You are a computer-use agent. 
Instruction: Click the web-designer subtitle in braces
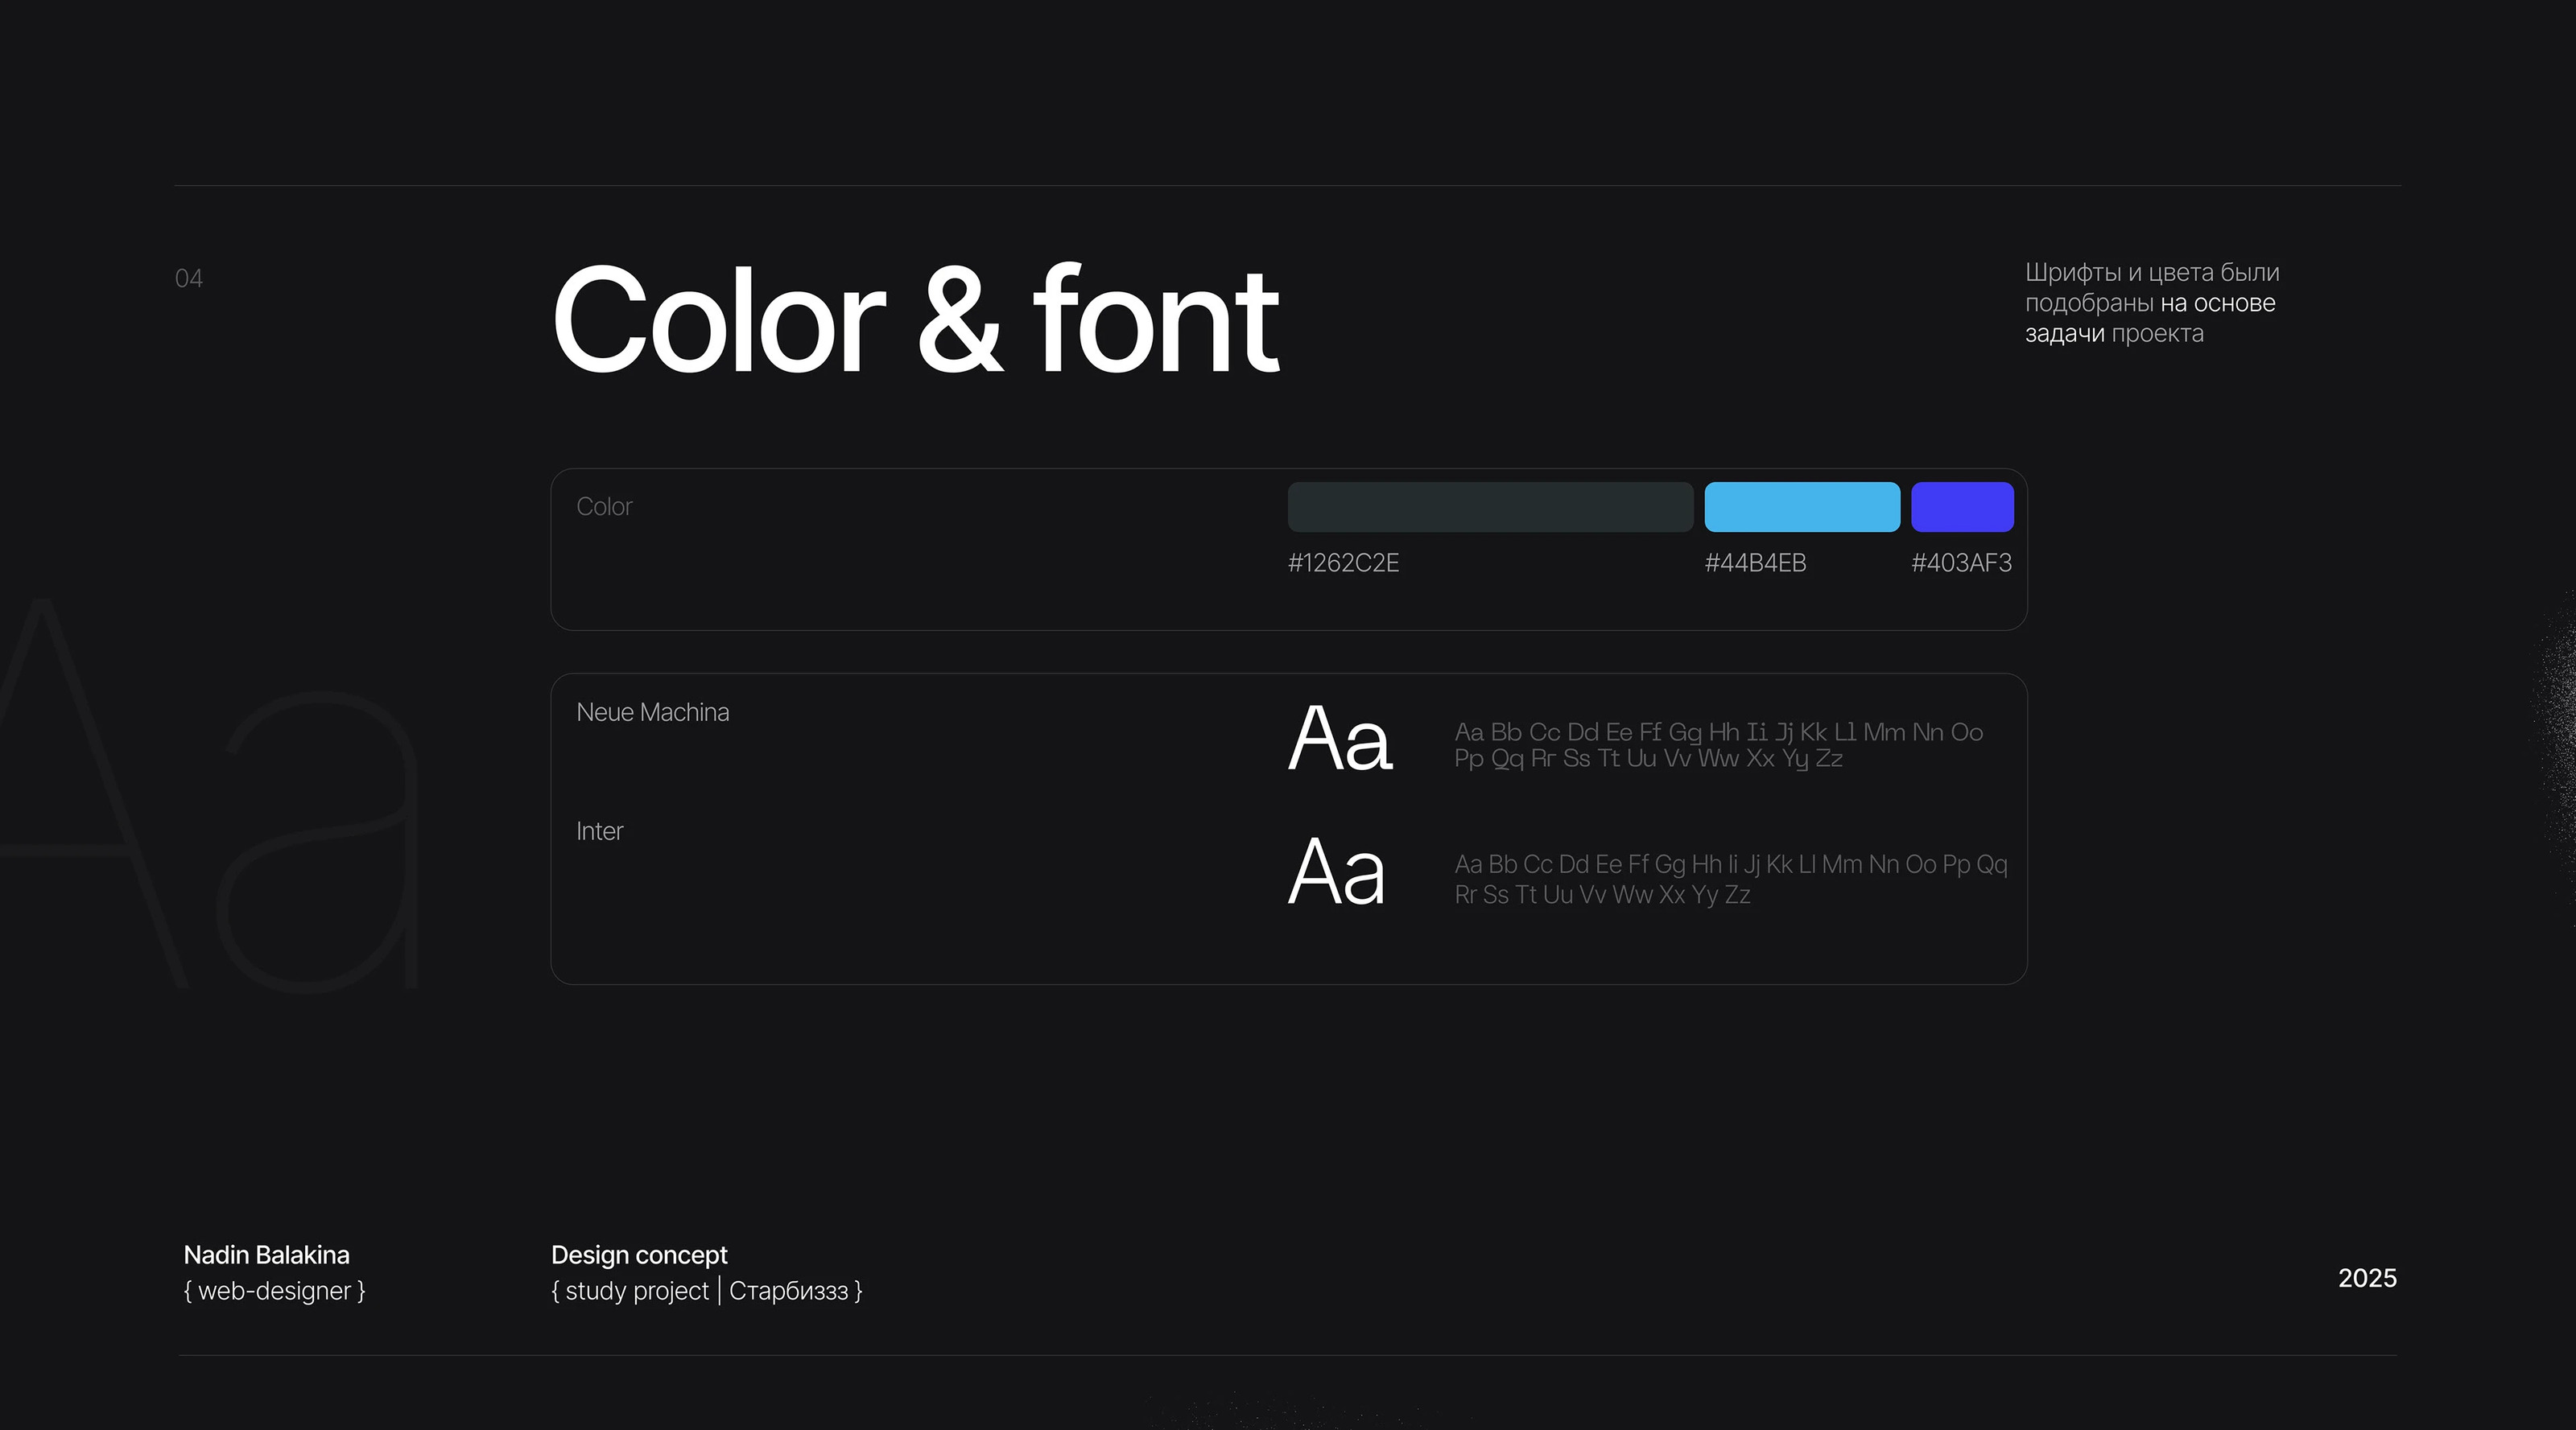coord(274,1291)
